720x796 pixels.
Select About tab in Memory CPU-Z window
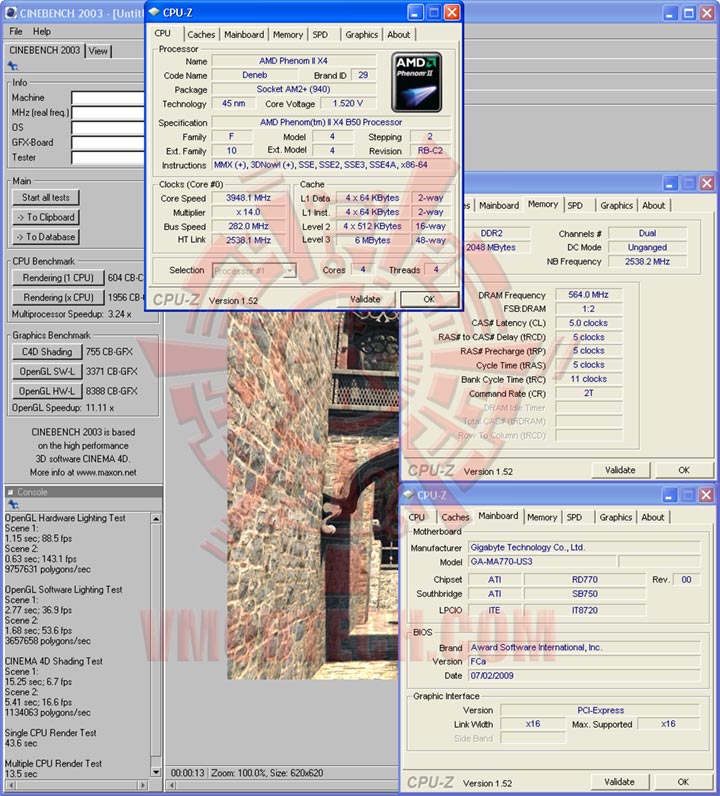pyautogui.click(x=653, y=206)
